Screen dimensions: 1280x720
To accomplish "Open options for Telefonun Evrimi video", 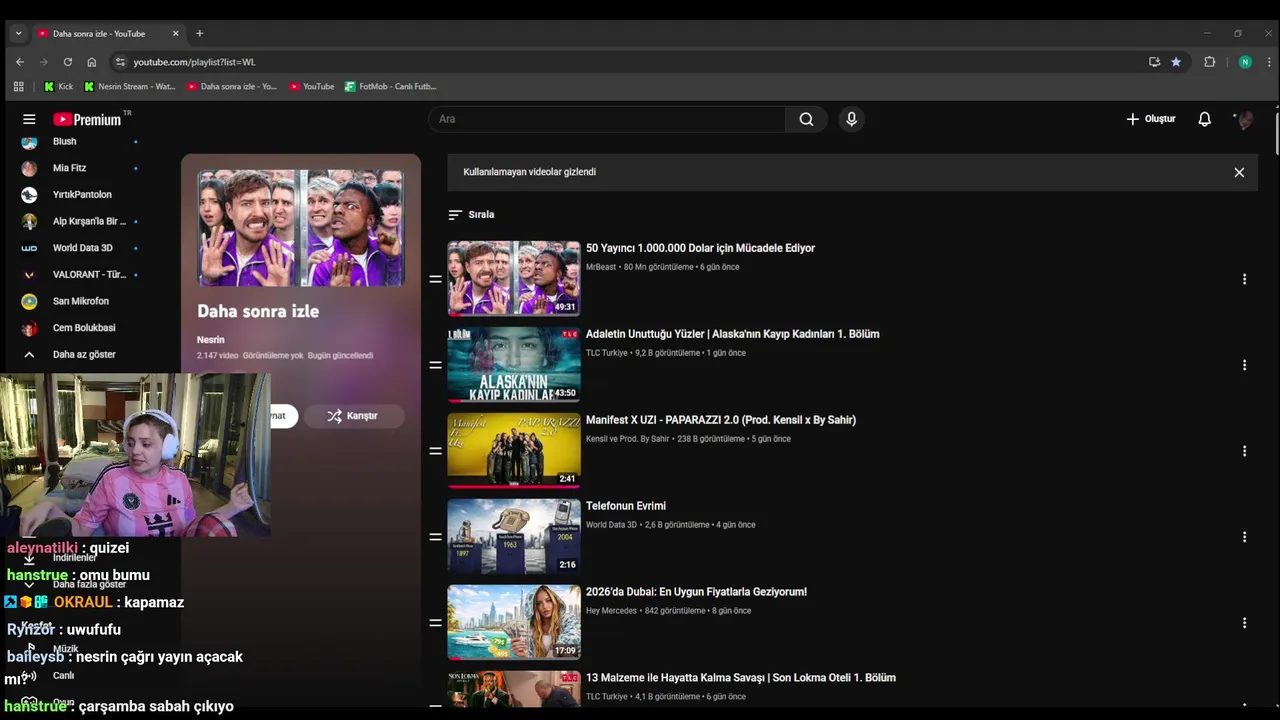I will (x=1244, y=537).
